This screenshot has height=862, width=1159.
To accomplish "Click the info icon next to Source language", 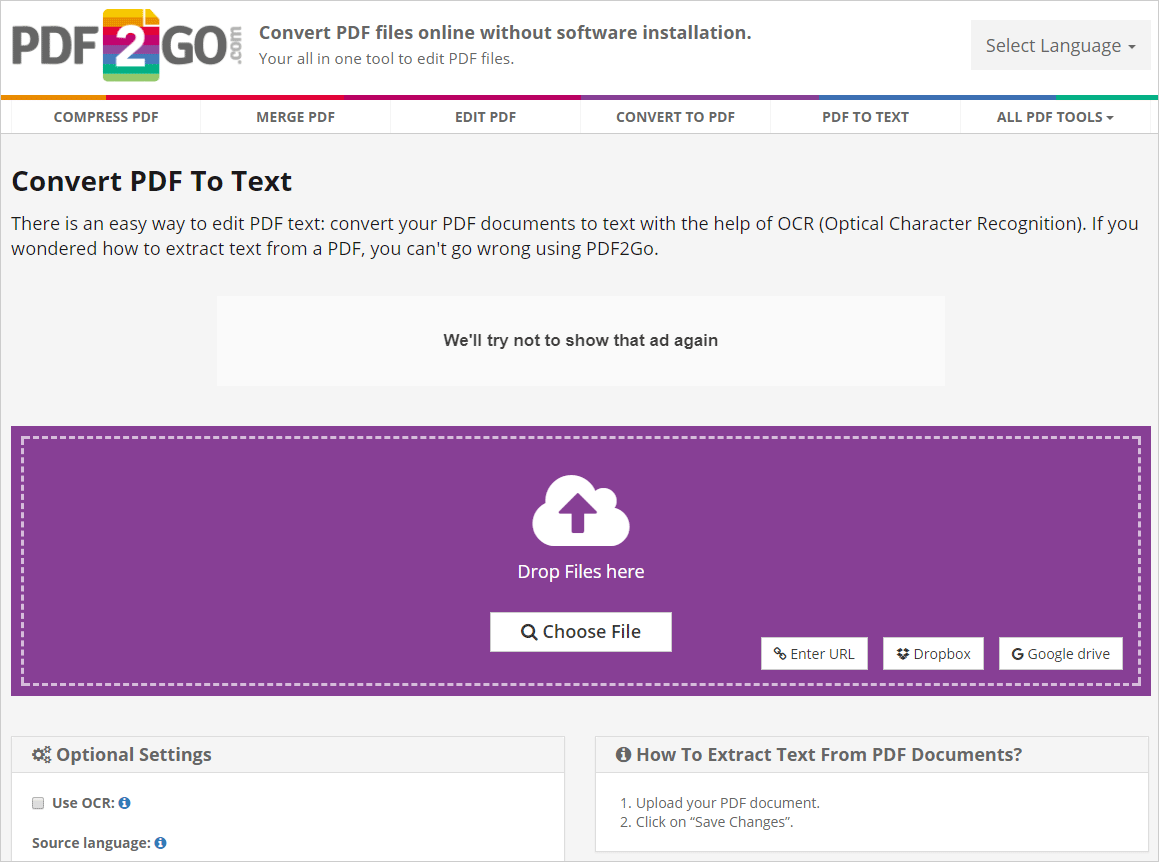I will pos(160,843).
